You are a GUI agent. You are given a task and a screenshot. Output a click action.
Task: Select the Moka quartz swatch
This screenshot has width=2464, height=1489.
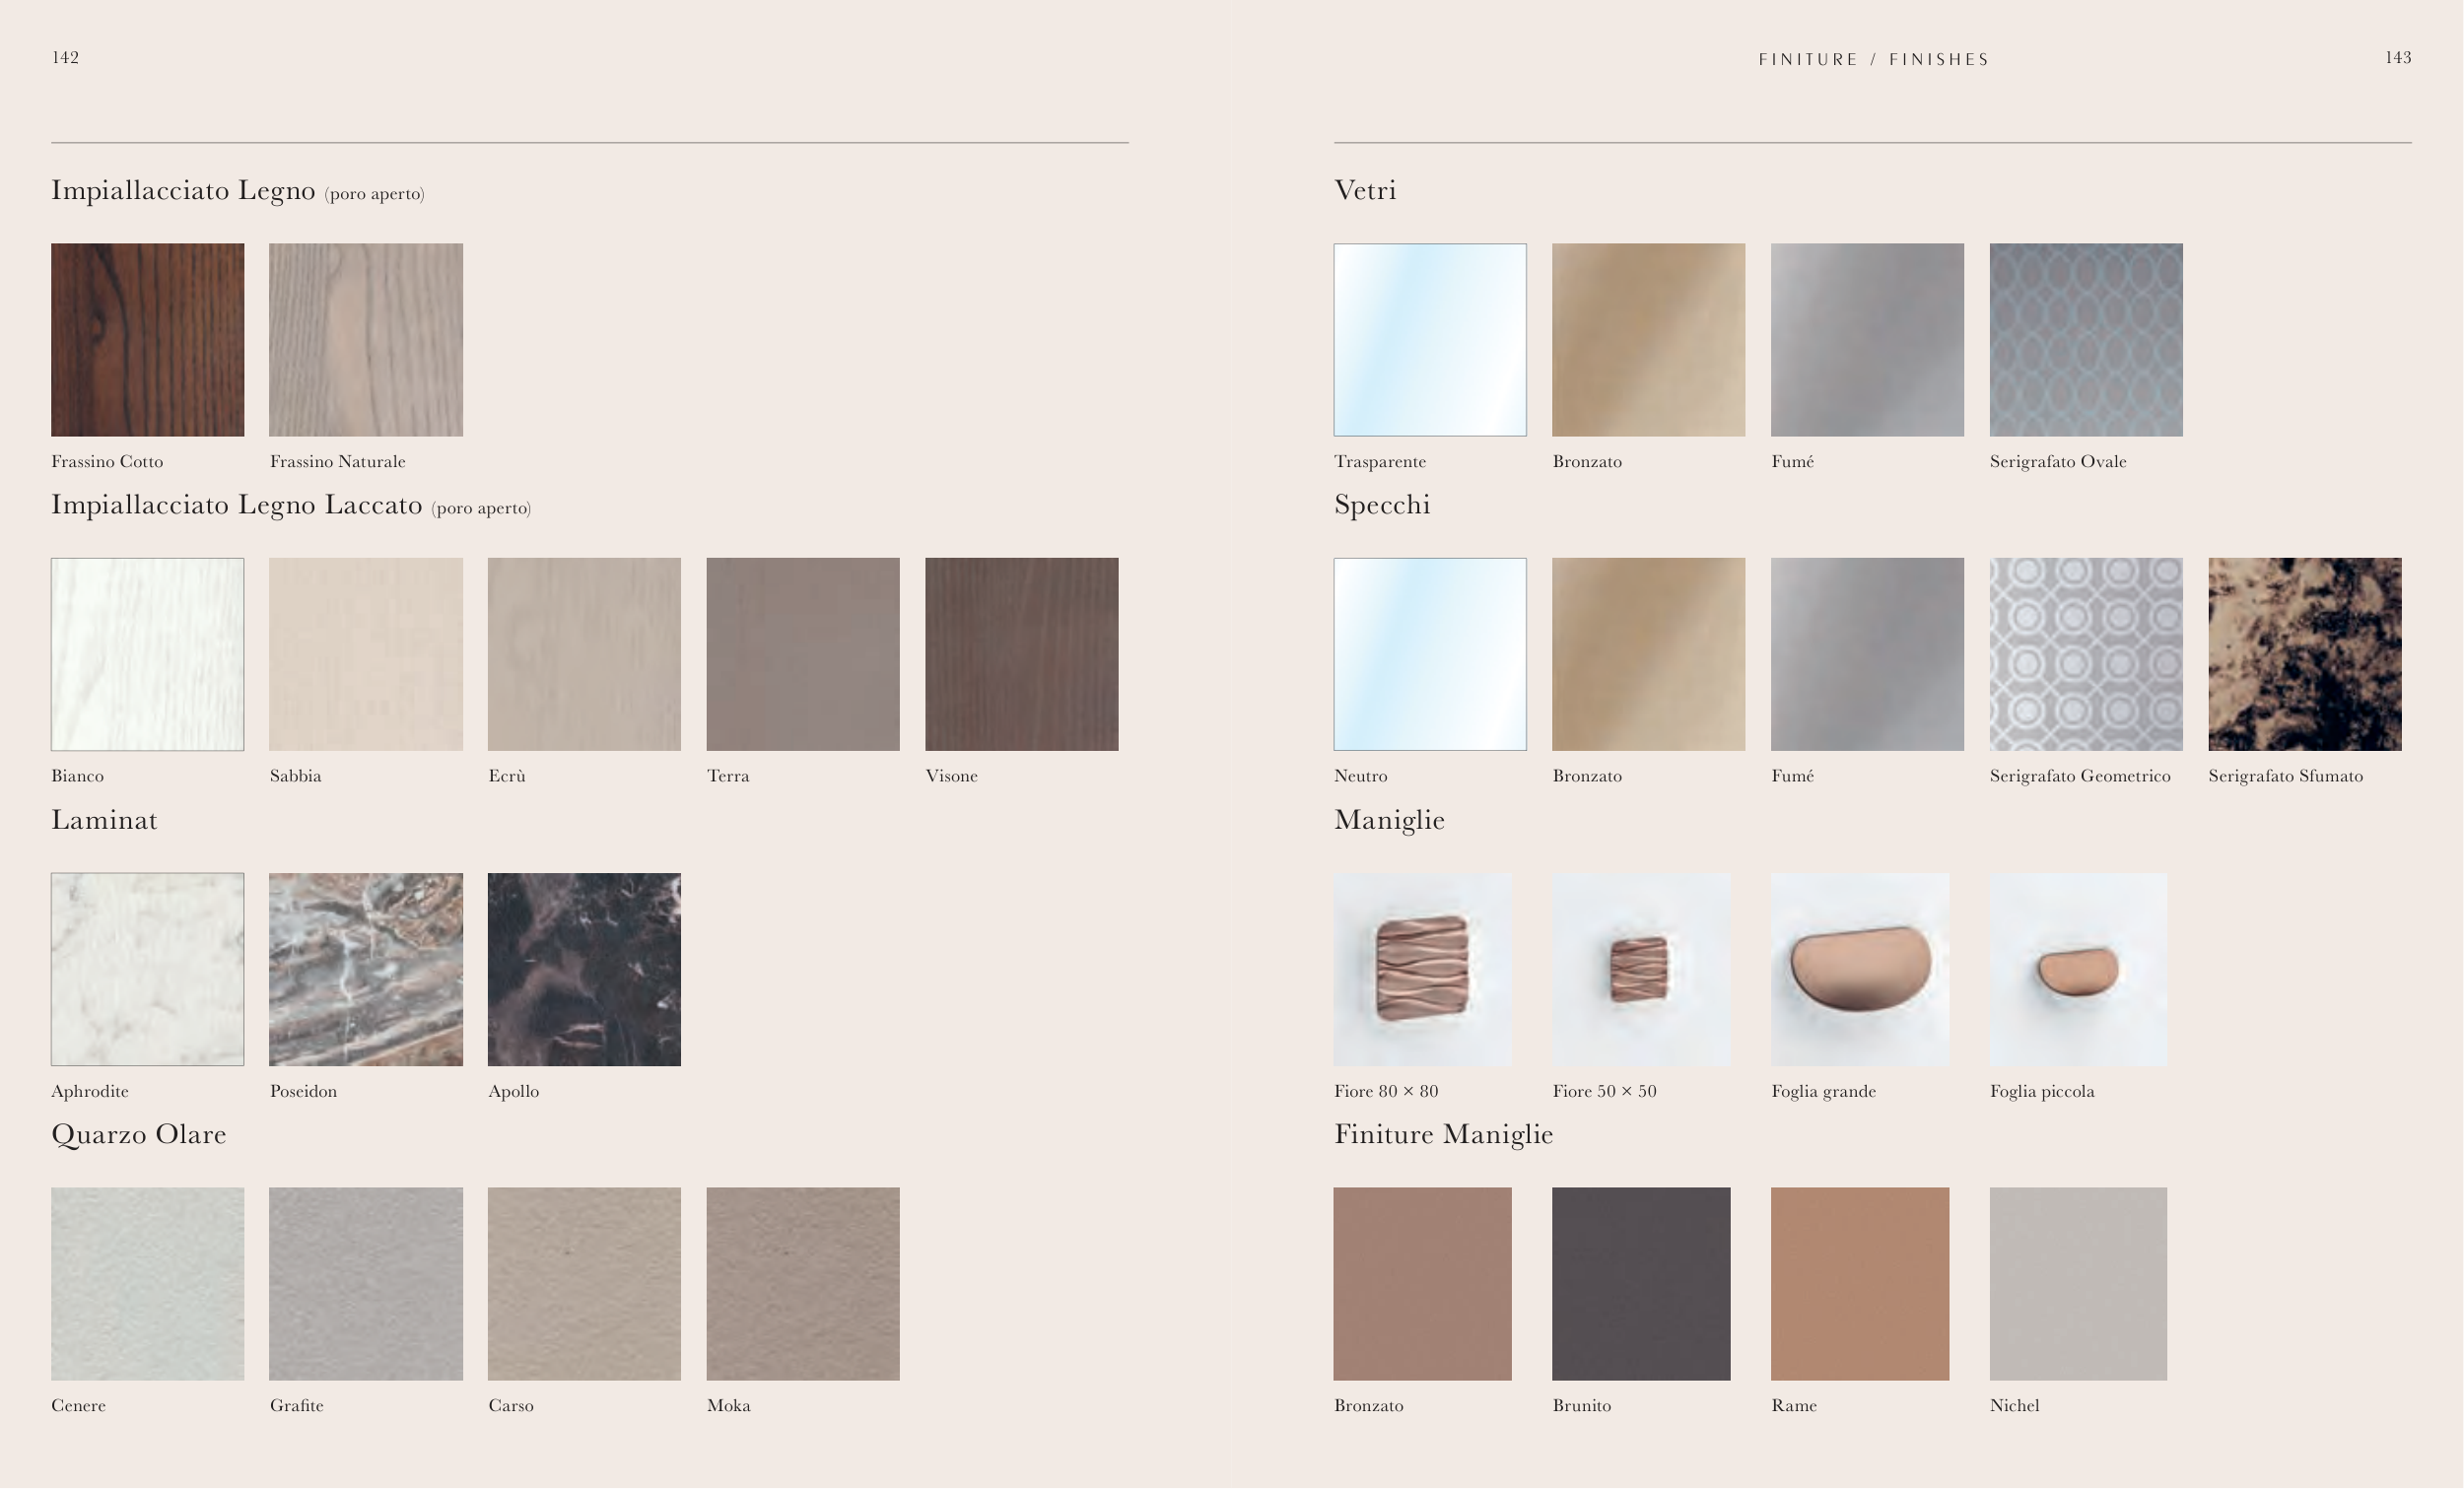[802, 1283]
